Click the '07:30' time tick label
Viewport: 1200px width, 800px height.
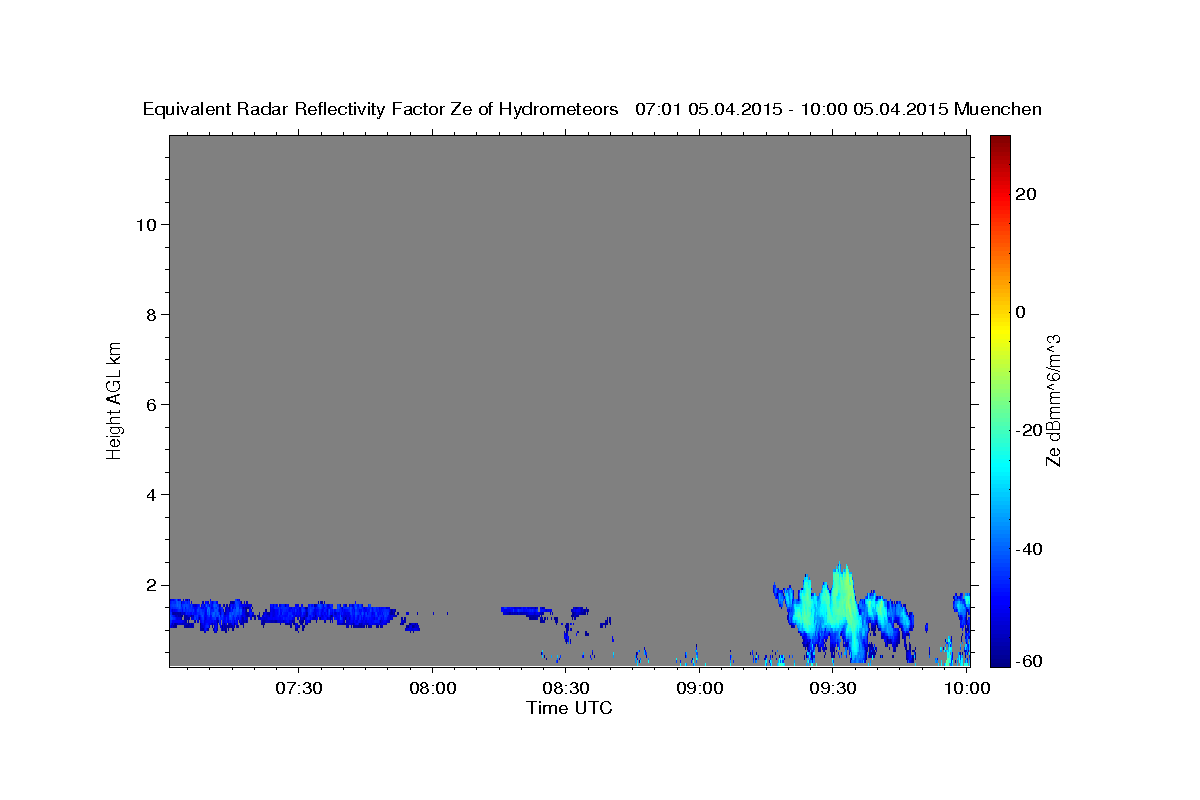click(x=299, y=688)
